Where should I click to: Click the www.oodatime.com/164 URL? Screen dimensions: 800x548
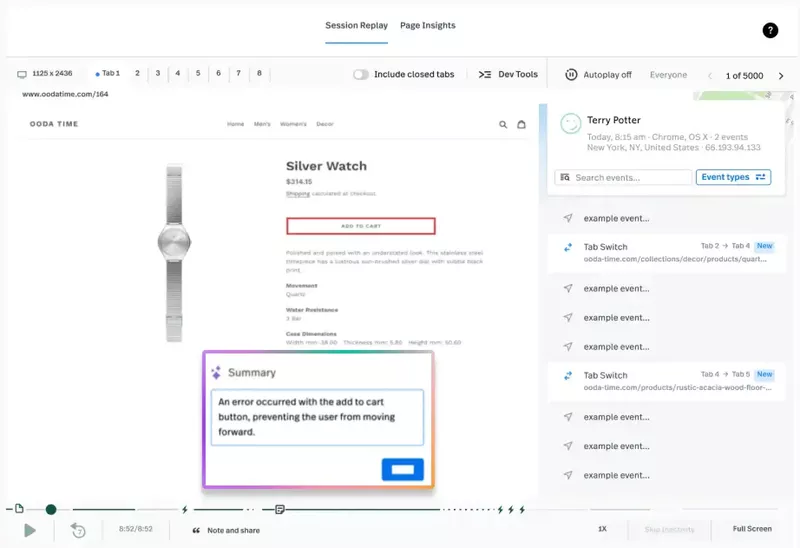(x=65, y=94)
